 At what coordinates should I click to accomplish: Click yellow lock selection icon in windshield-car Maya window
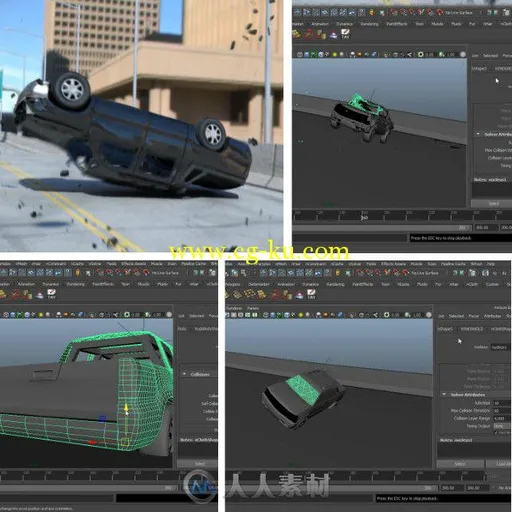(338, 273)
